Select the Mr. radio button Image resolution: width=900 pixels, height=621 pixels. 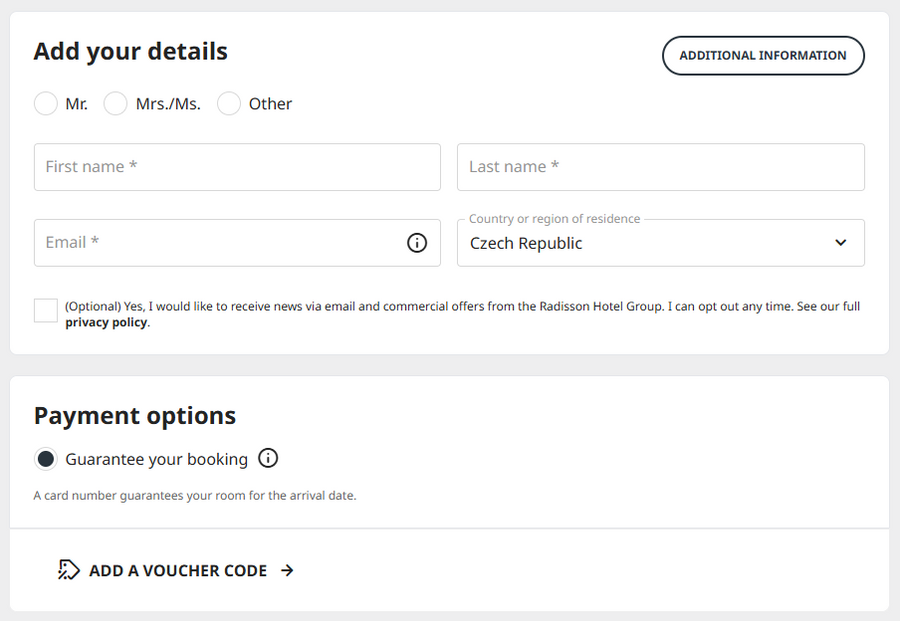point(46,104)
